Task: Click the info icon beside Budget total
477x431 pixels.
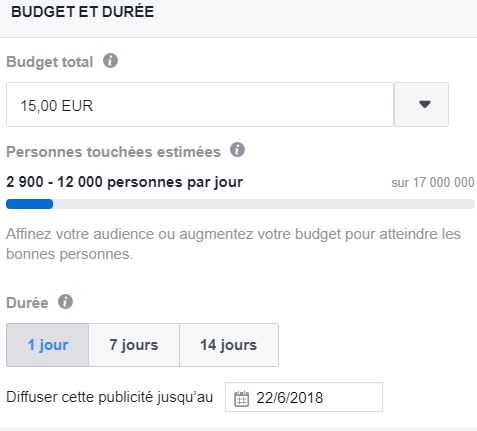Action: click(x=110, y=61)
